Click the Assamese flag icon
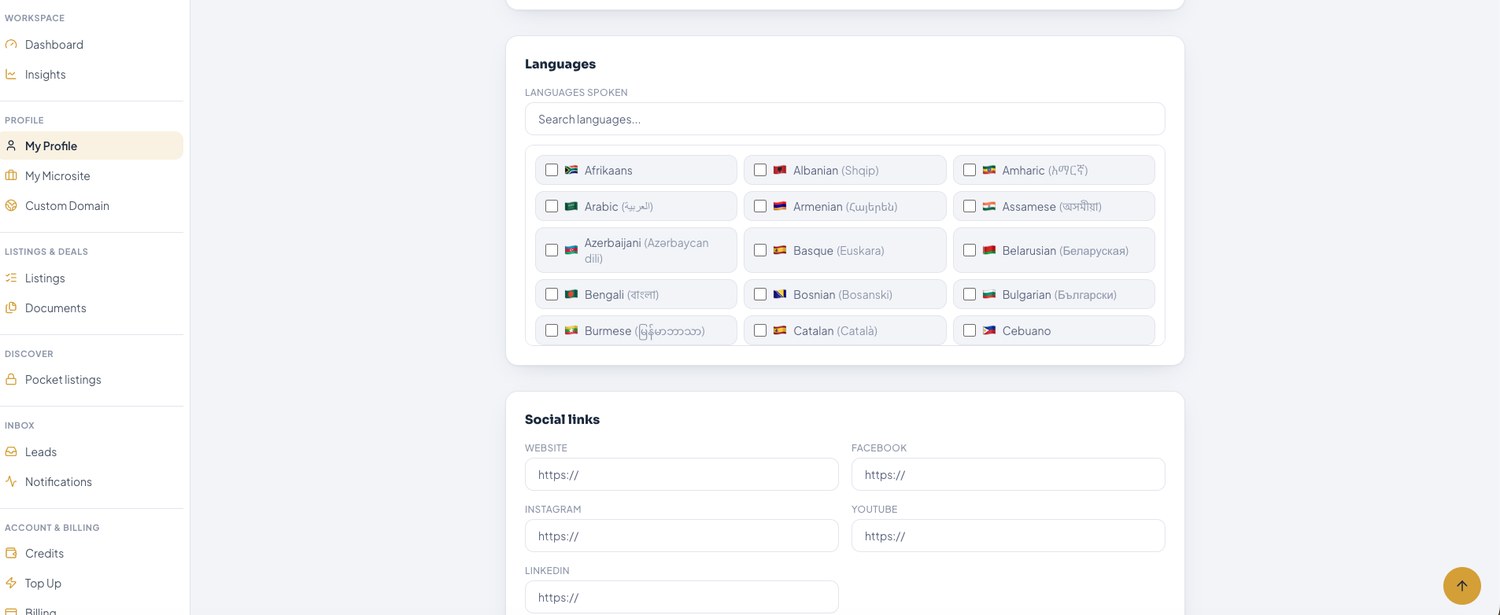Viewport: 1500px width, 615px height. pos(989,206)
